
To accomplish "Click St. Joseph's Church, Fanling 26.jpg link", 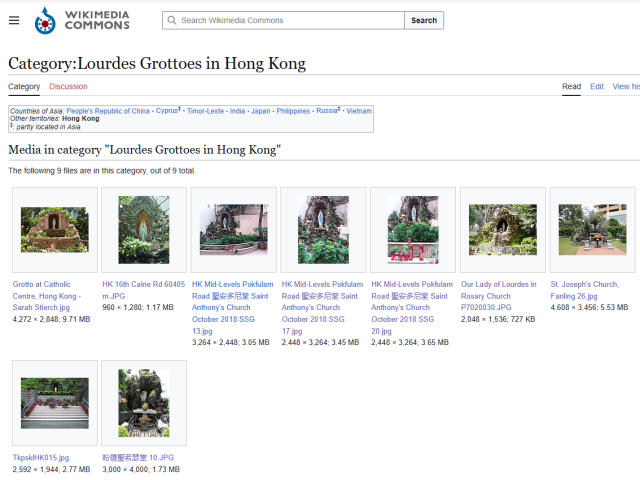I will coord(584,290).
